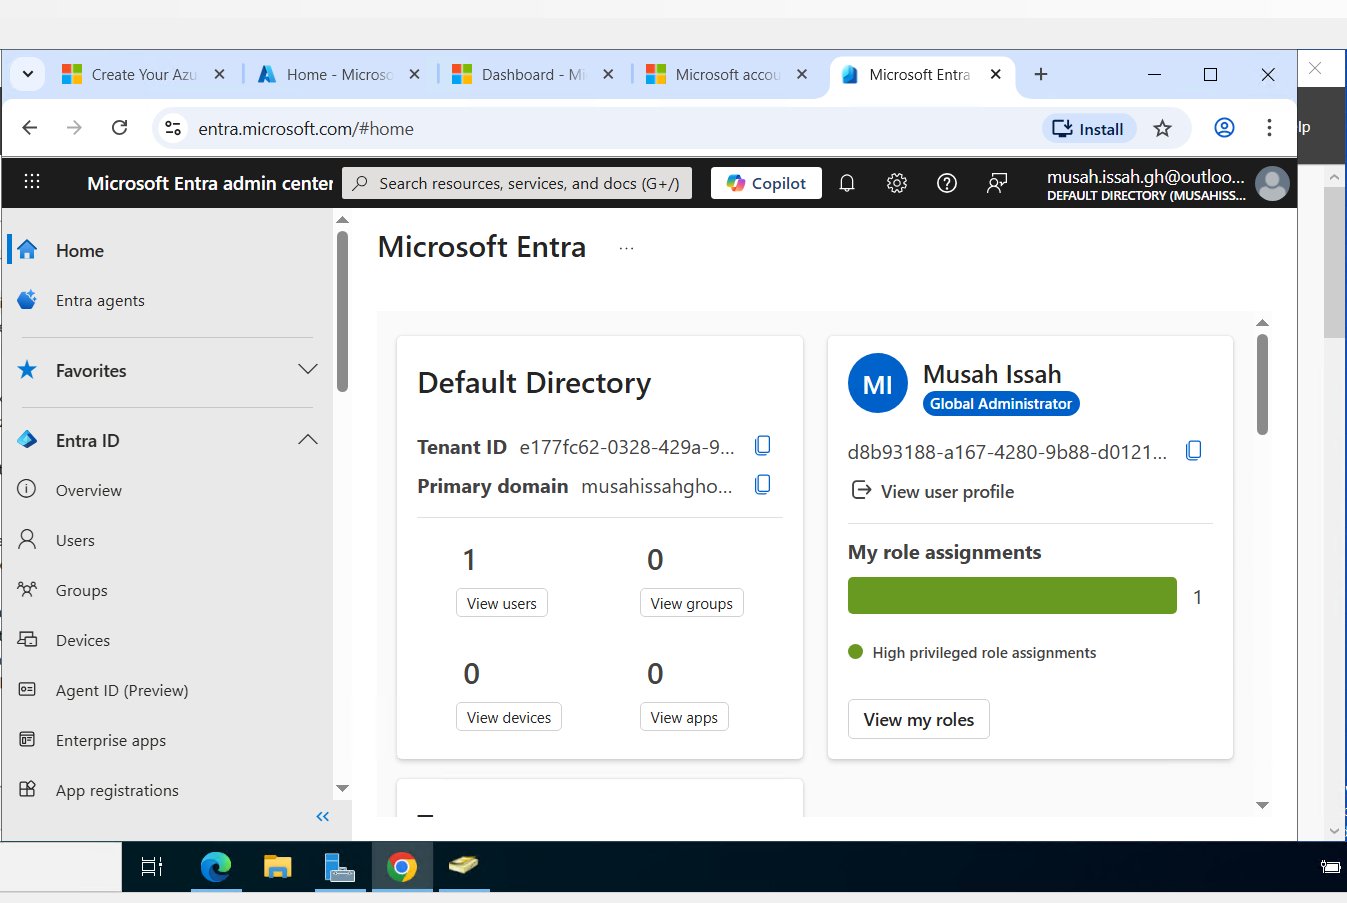The width and height of the screenshot is (1347, 903).
Task: Switch to the Dashboard browser tab
Action: pyautogui.click(x=532, y=75)
